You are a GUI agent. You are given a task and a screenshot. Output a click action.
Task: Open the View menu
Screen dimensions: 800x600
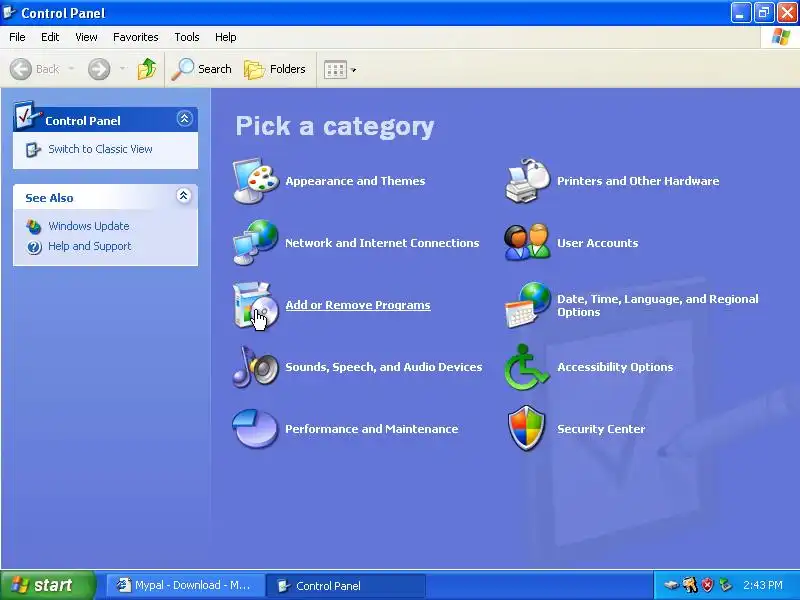pyautogui.click(x=86, y=37)
